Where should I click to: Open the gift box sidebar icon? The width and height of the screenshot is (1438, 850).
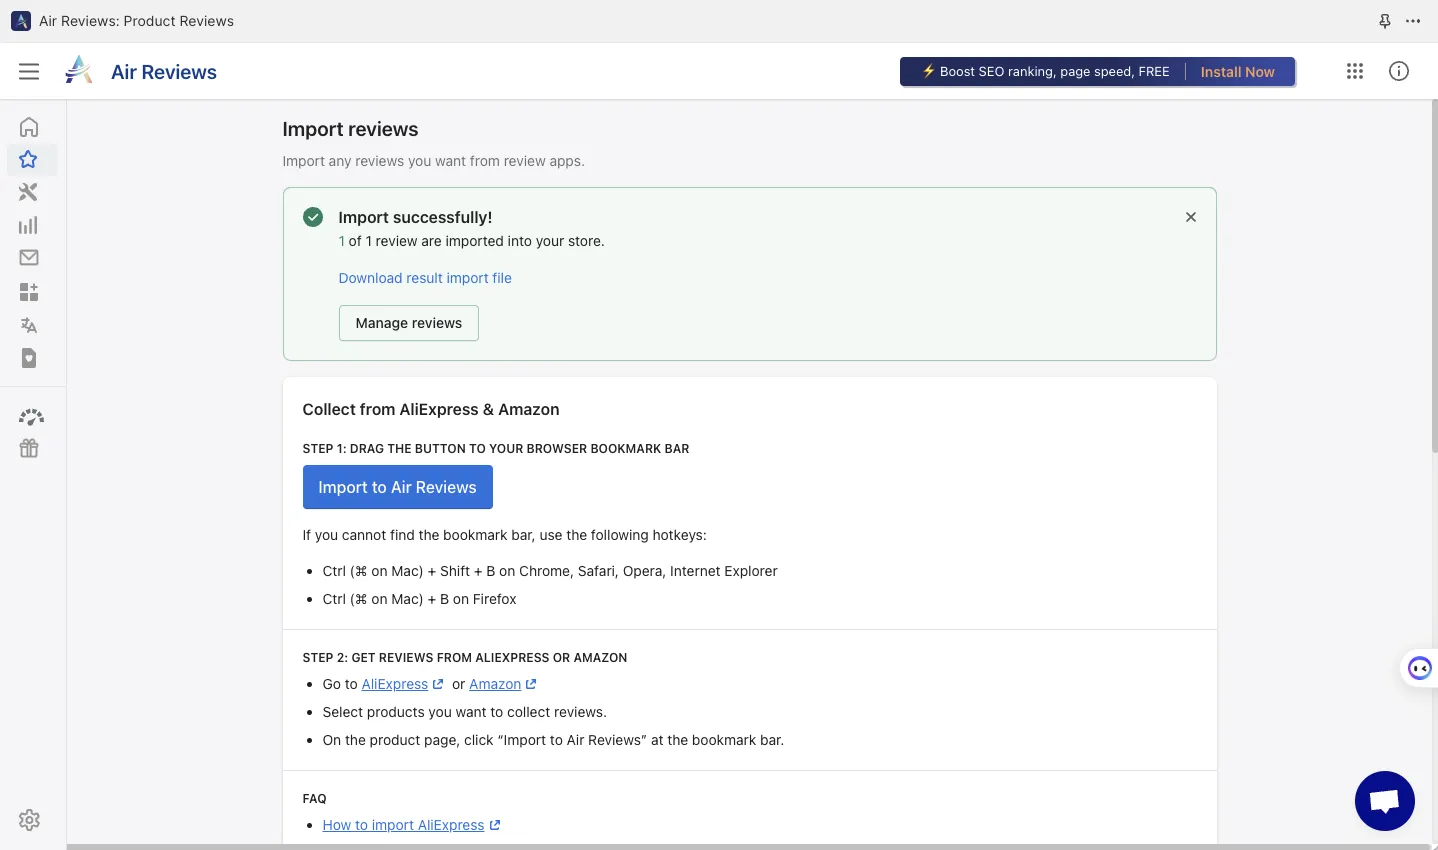click(29, 448)
